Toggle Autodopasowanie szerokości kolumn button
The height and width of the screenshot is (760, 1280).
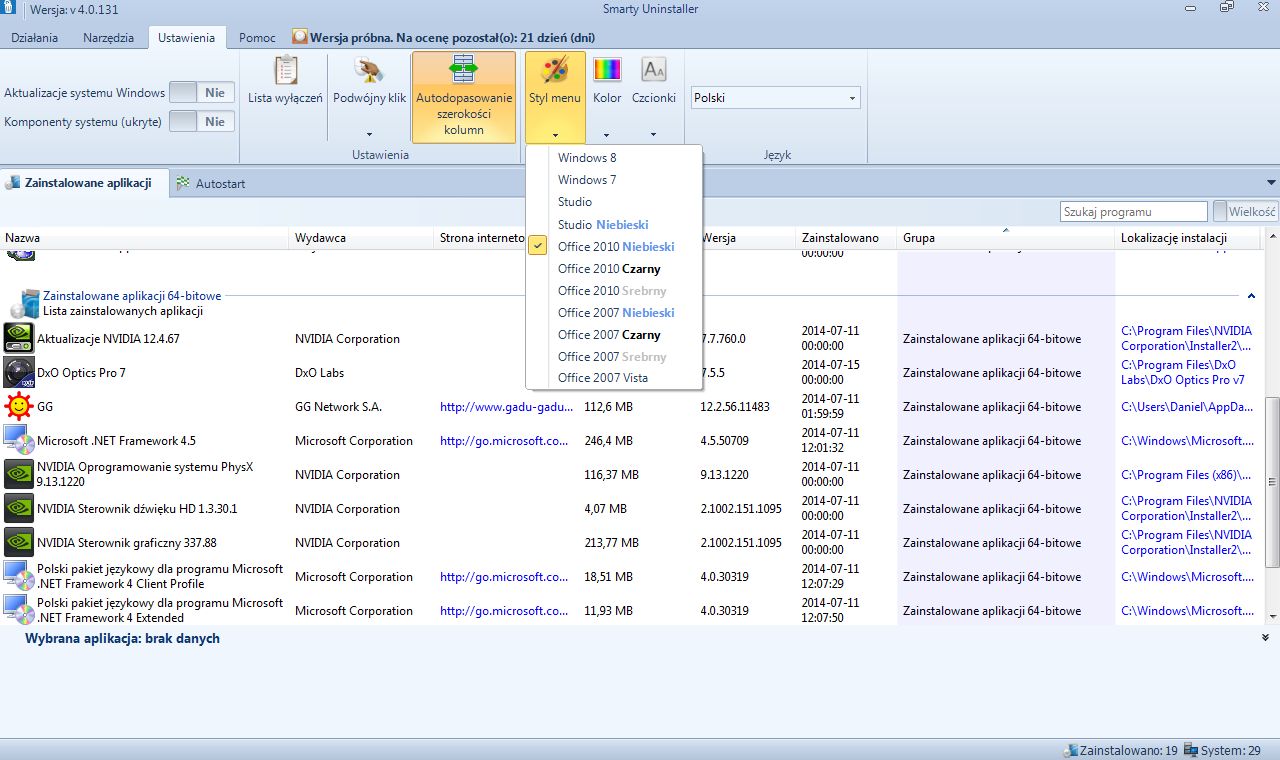click(464, 97)
